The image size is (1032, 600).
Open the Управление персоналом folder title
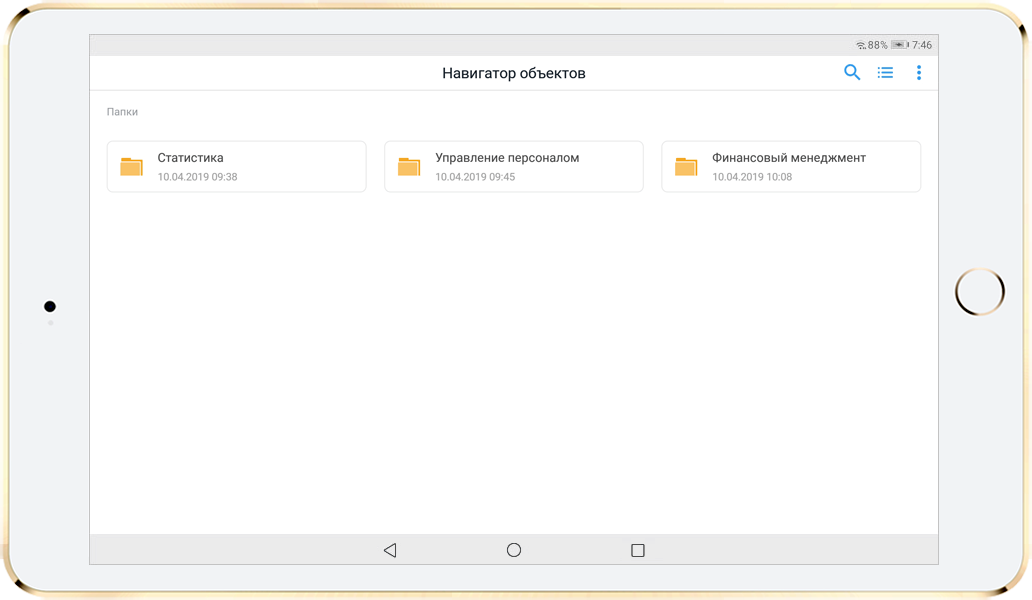point(507,158)
